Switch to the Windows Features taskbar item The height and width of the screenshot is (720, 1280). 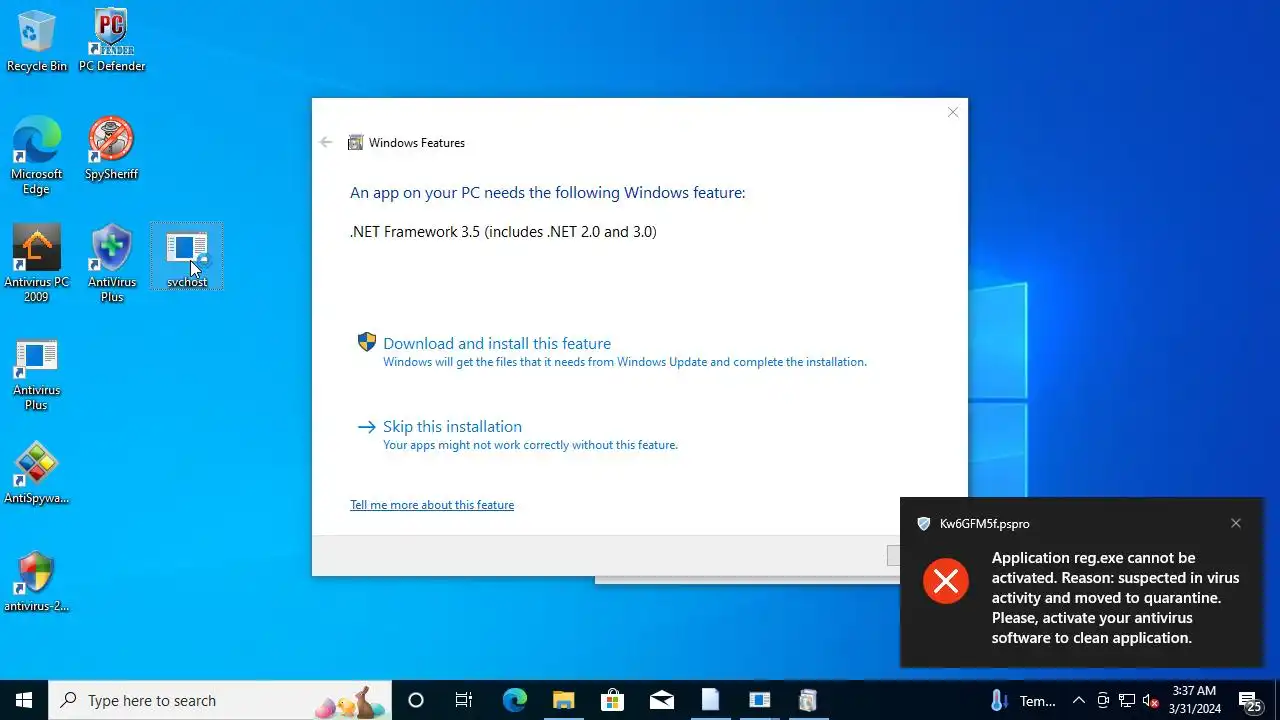[808, 700]
